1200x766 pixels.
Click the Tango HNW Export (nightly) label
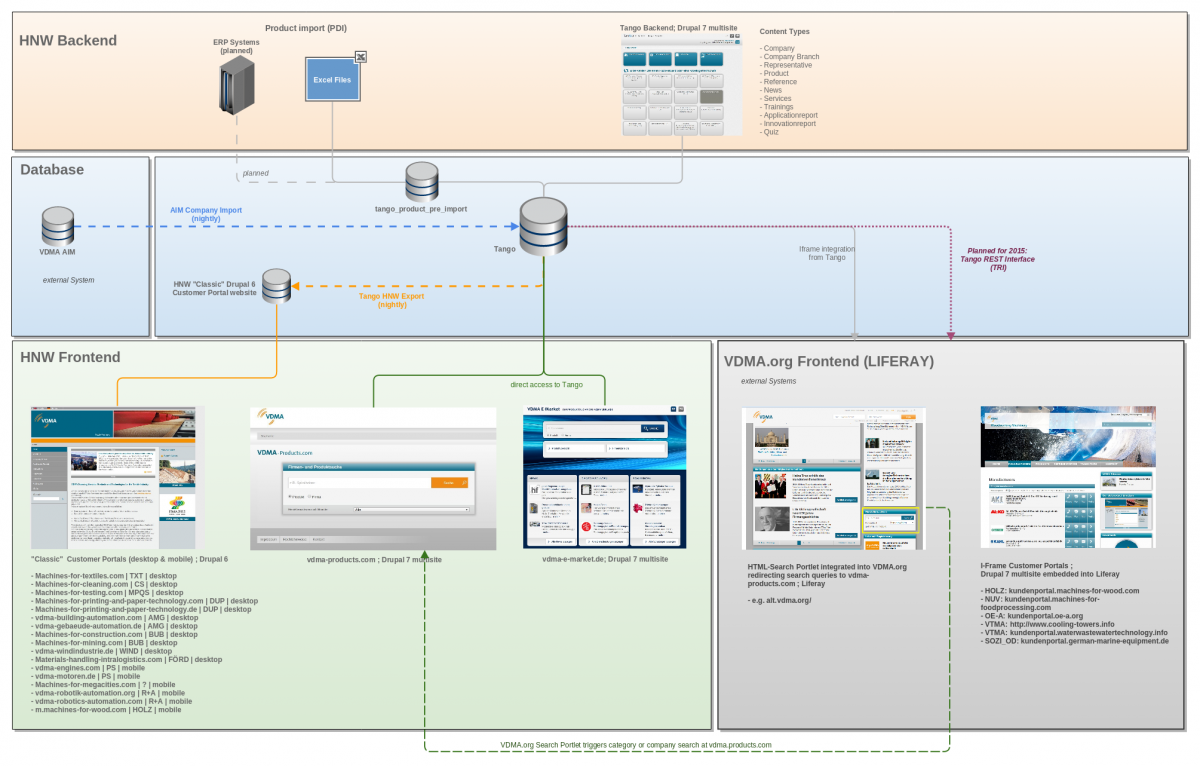[392, 300]
